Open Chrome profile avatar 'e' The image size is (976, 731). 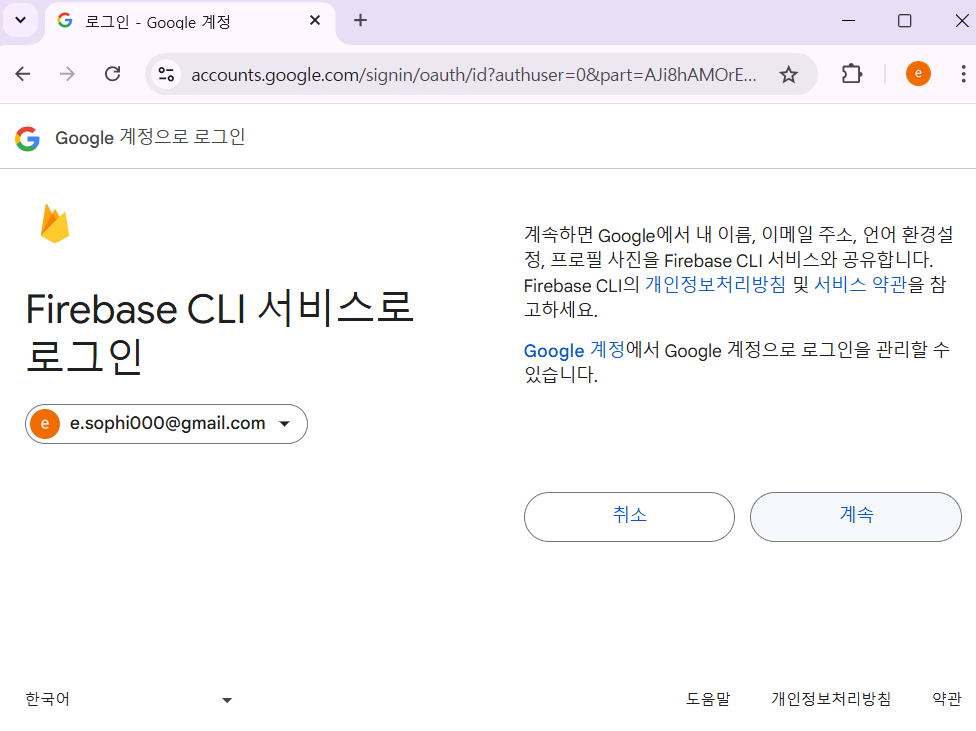[918, 73]
